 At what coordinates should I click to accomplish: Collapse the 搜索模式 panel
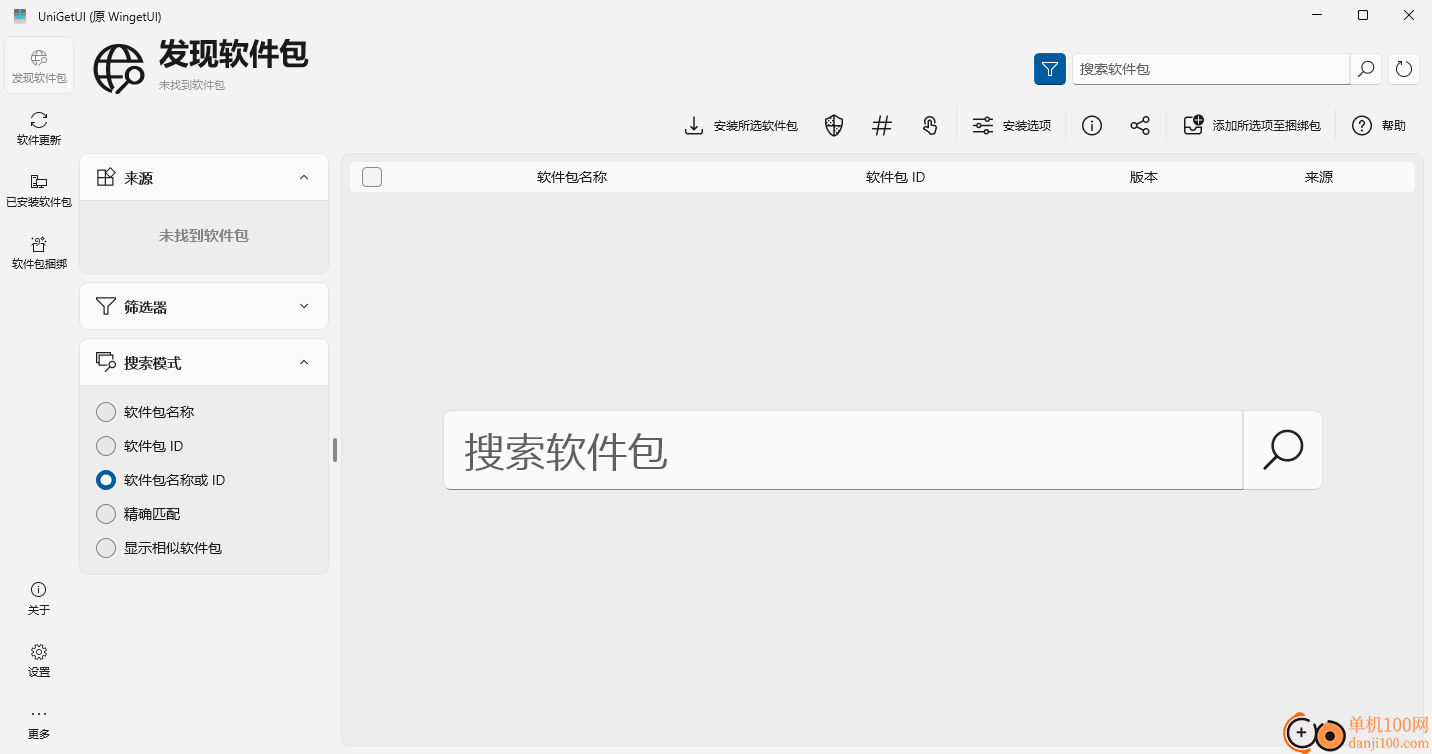[x=204, y=362]
